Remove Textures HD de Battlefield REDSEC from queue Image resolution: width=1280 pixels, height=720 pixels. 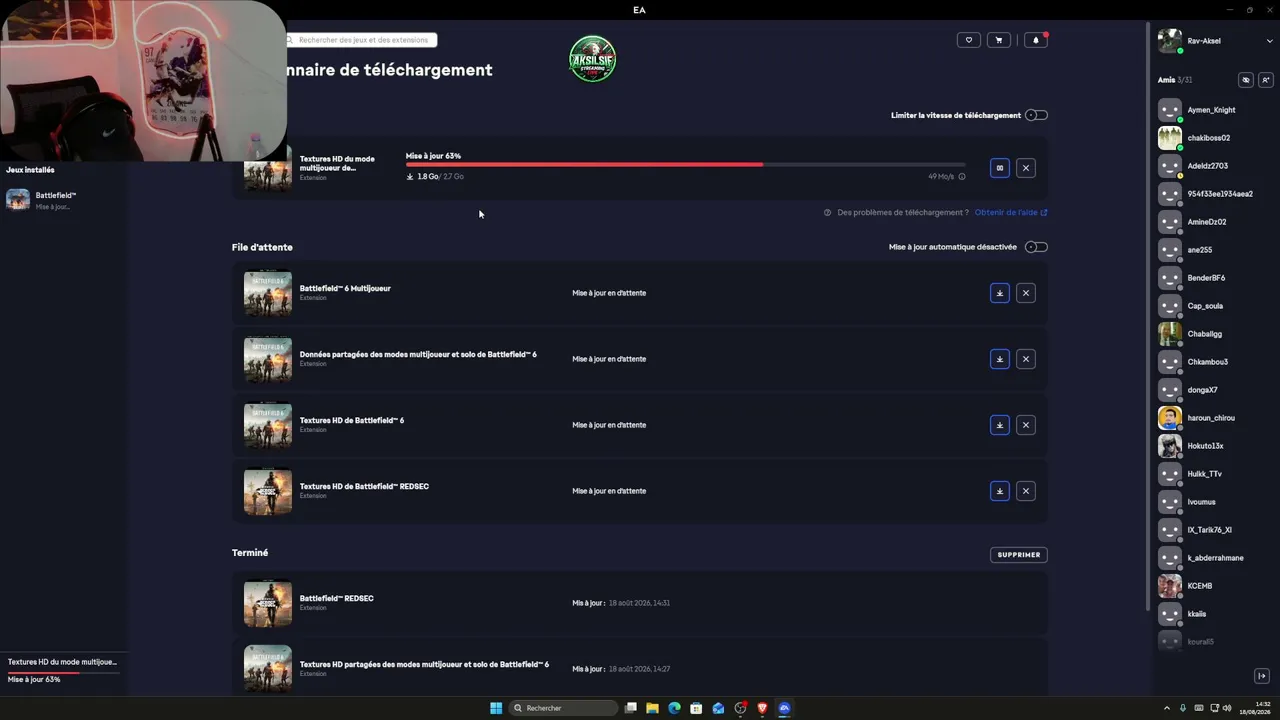pyautogui.click(x=1025, y=491)
